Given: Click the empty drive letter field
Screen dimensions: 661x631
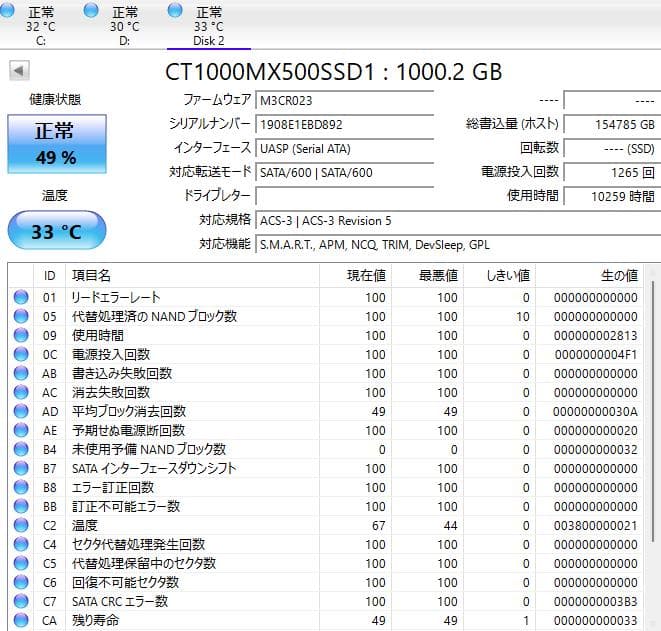Looking at the screenshot, I should coord(344,196).
